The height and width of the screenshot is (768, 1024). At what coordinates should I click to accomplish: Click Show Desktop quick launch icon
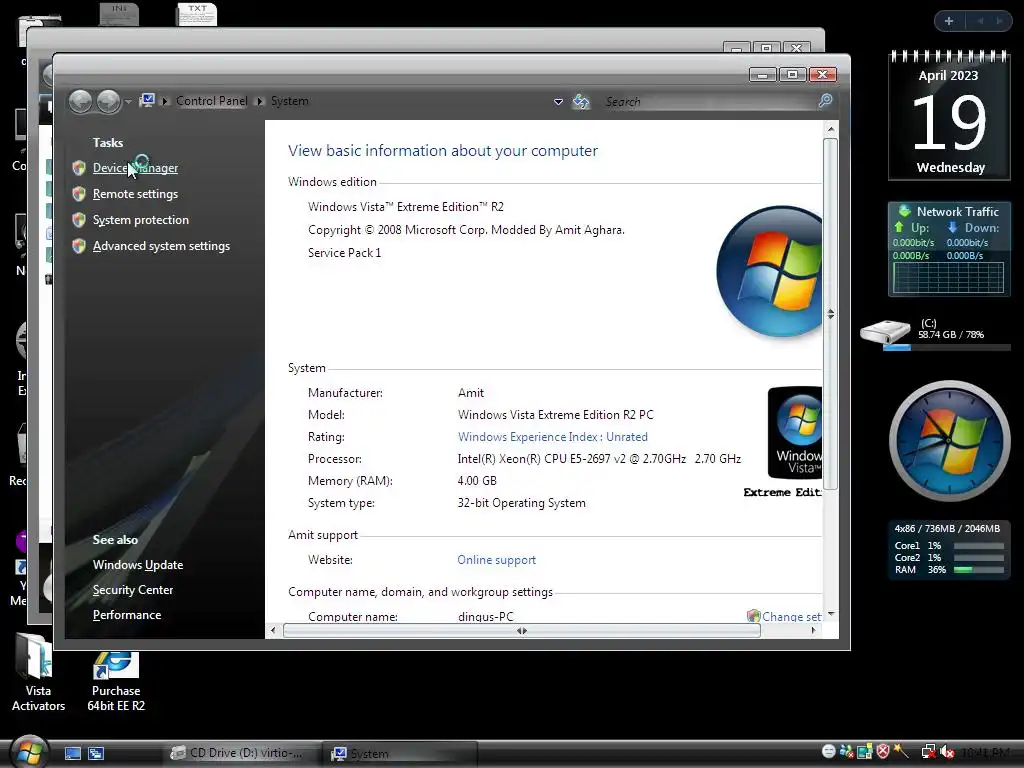click(x=72, y=754)
